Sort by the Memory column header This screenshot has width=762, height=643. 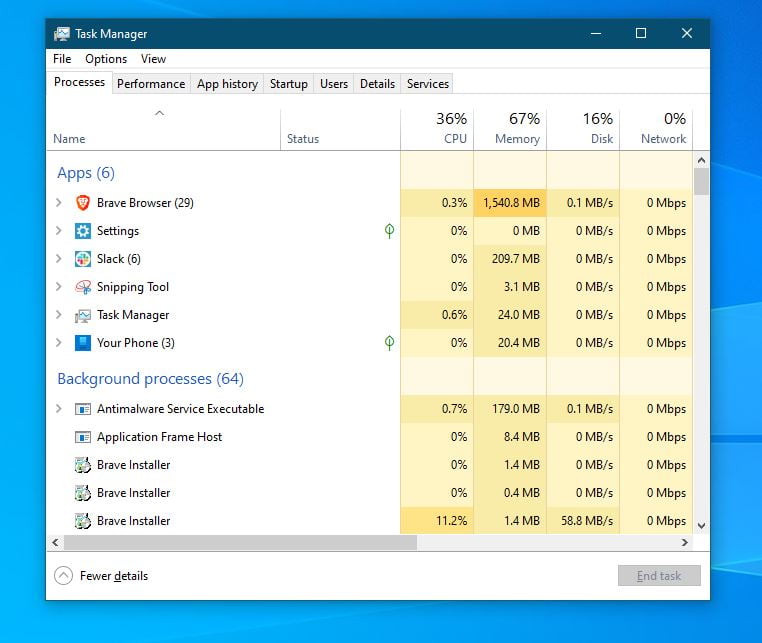tap(510, 129)
